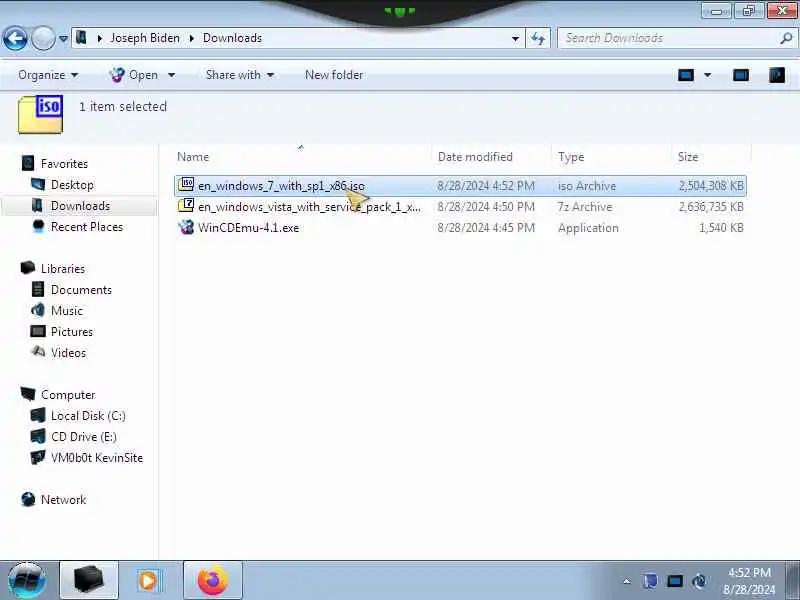The image size is (800, 600).
Task: Sort by the Date modified column
Action: coord(475,157)
